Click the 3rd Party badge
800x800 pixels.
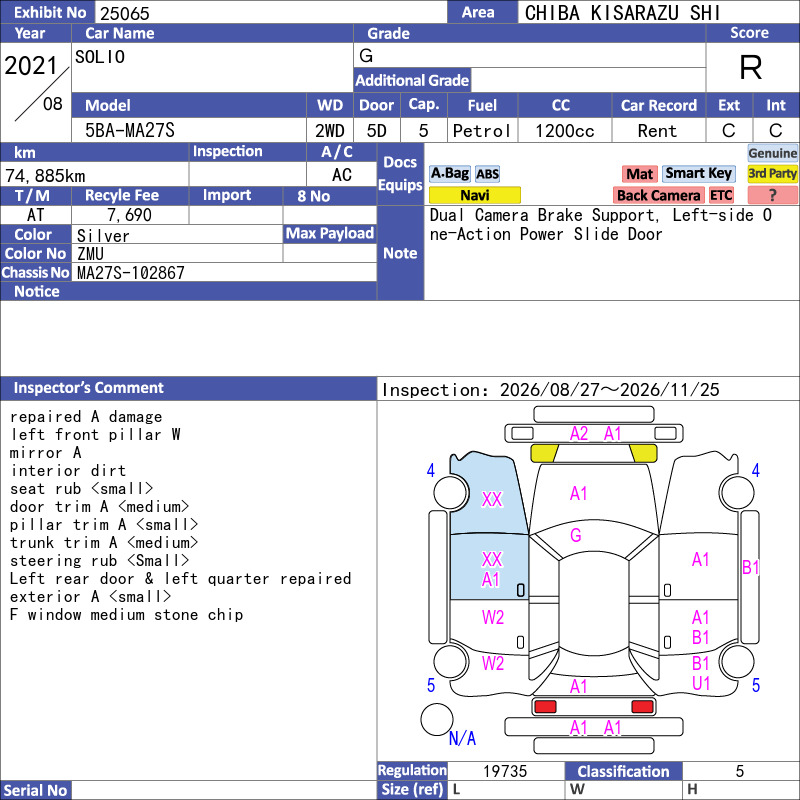[772, 173]
